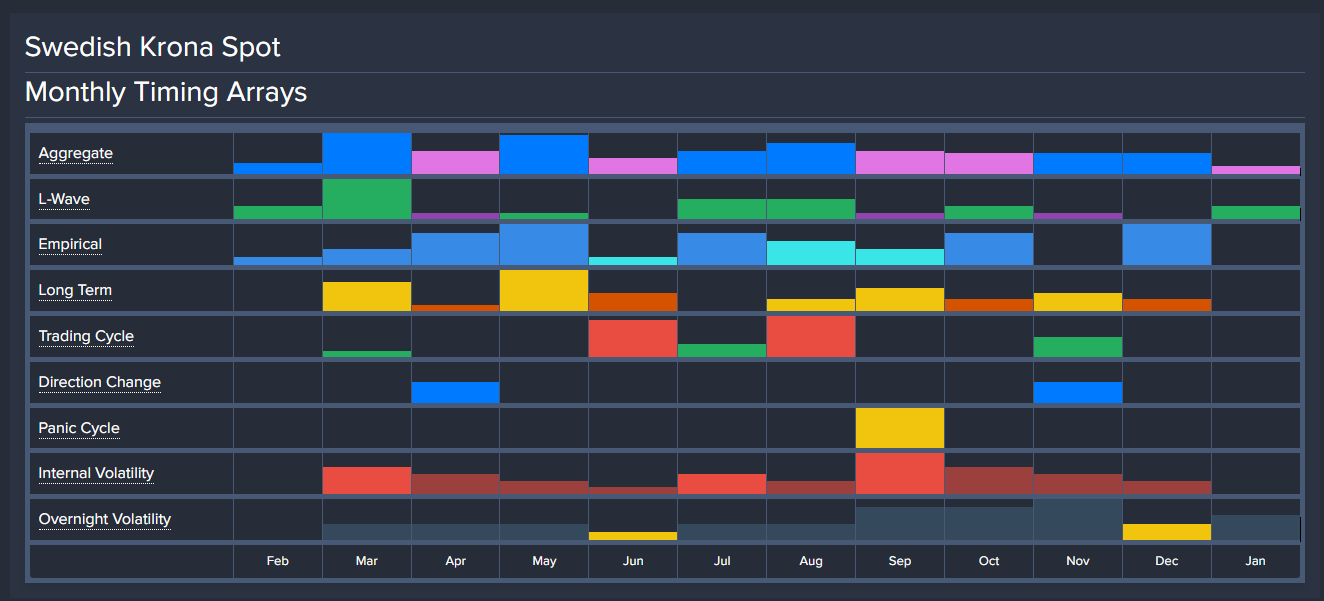The image size is (1324, 601).
Task: Select the red Trading Cycle bar for June
Action: click(x=633, y=338)
